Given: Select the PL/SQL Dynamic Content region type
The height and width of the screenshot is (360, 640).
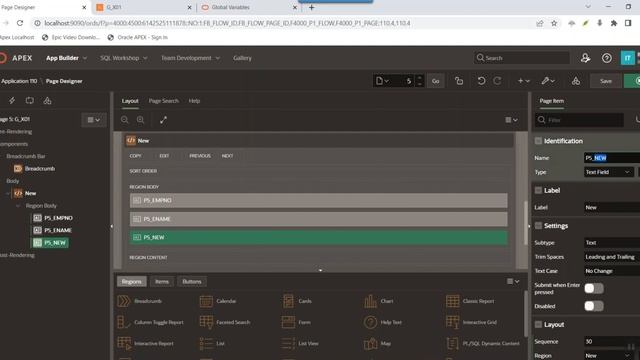Looking at the screenshot, I should click(x=483, y=344).
